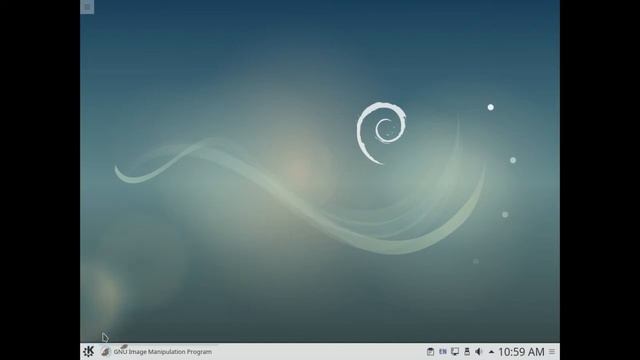This screenshot has width=640, height=360.
Task: Click the EN keyboard layout indicator
Action: point(442,351)
